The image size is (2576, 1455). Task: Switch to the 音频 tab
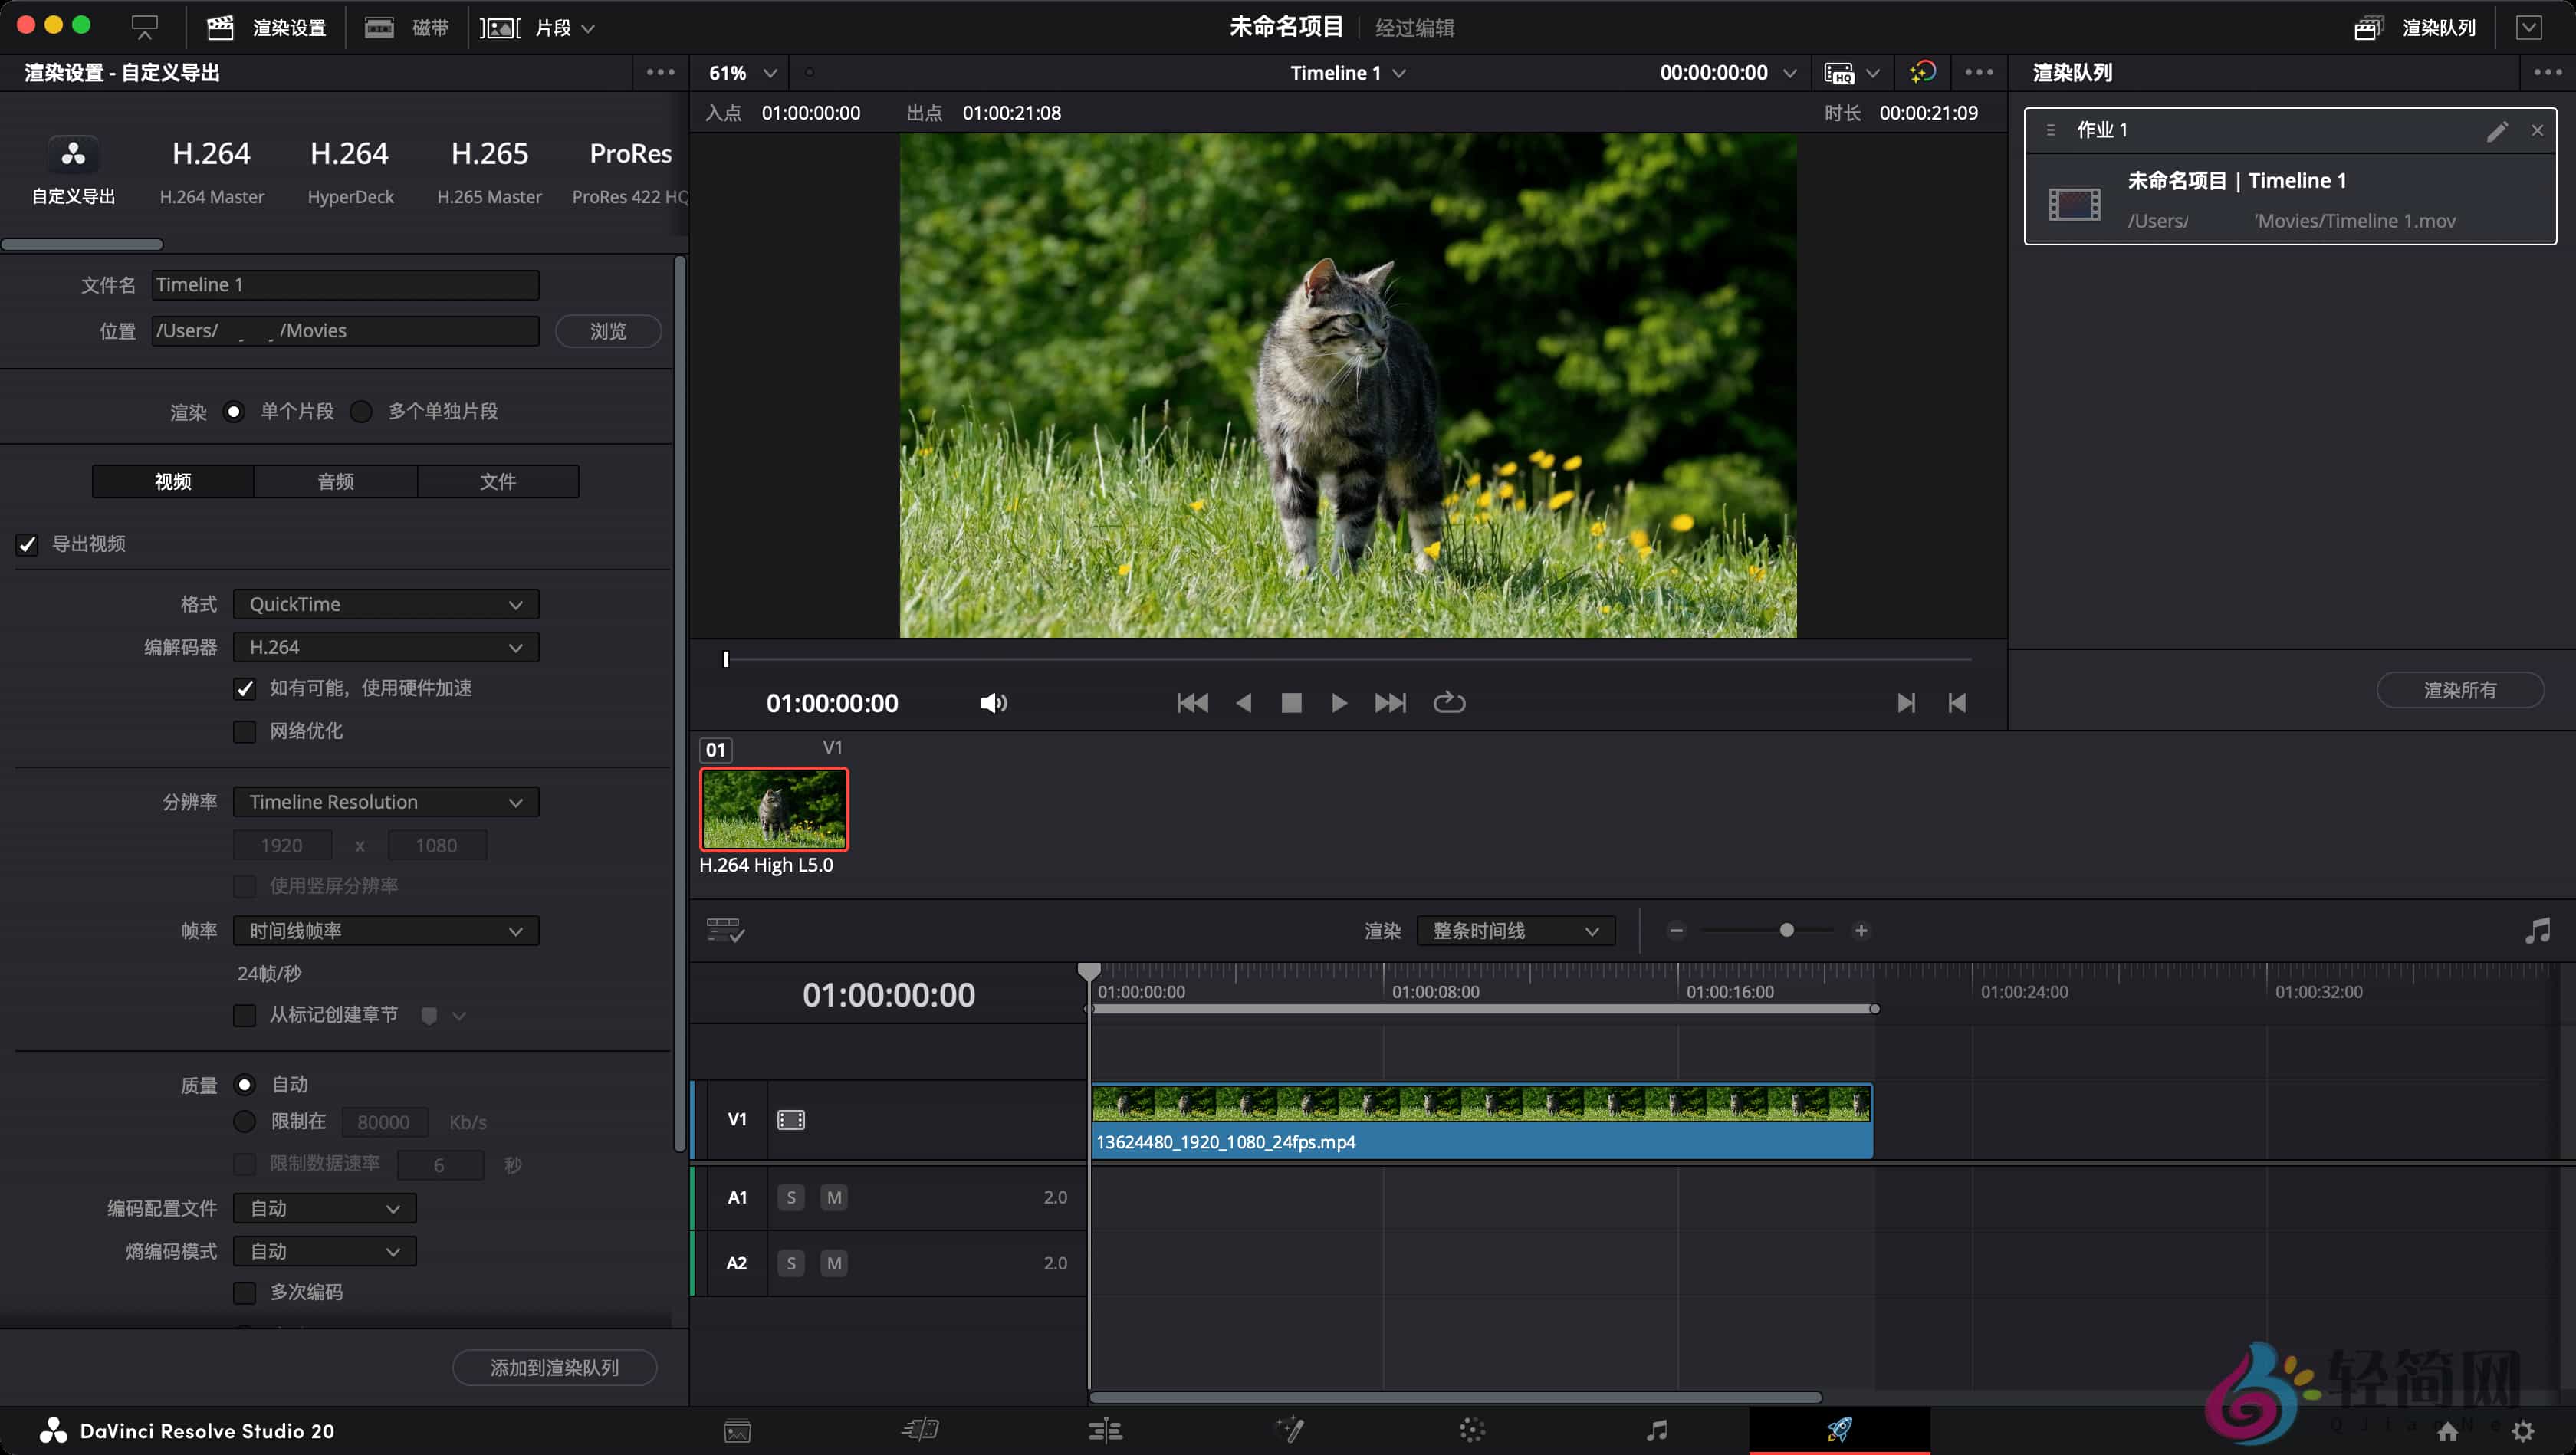tap(335, 481)
